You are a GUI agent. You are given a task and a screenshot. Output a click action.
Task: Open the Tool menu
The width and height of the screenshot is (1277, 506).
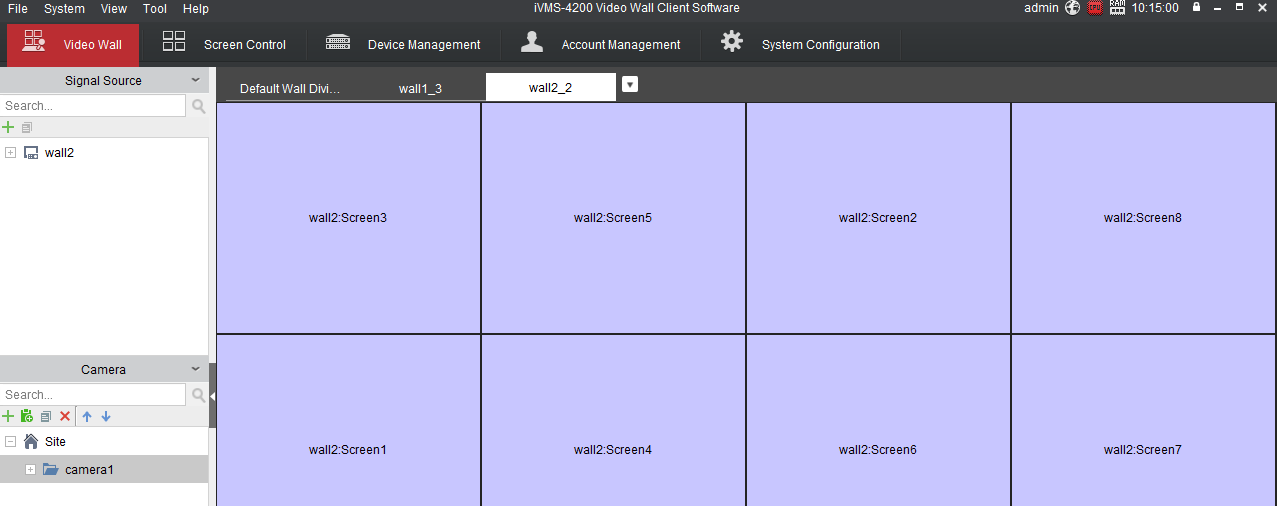point(155,8)
